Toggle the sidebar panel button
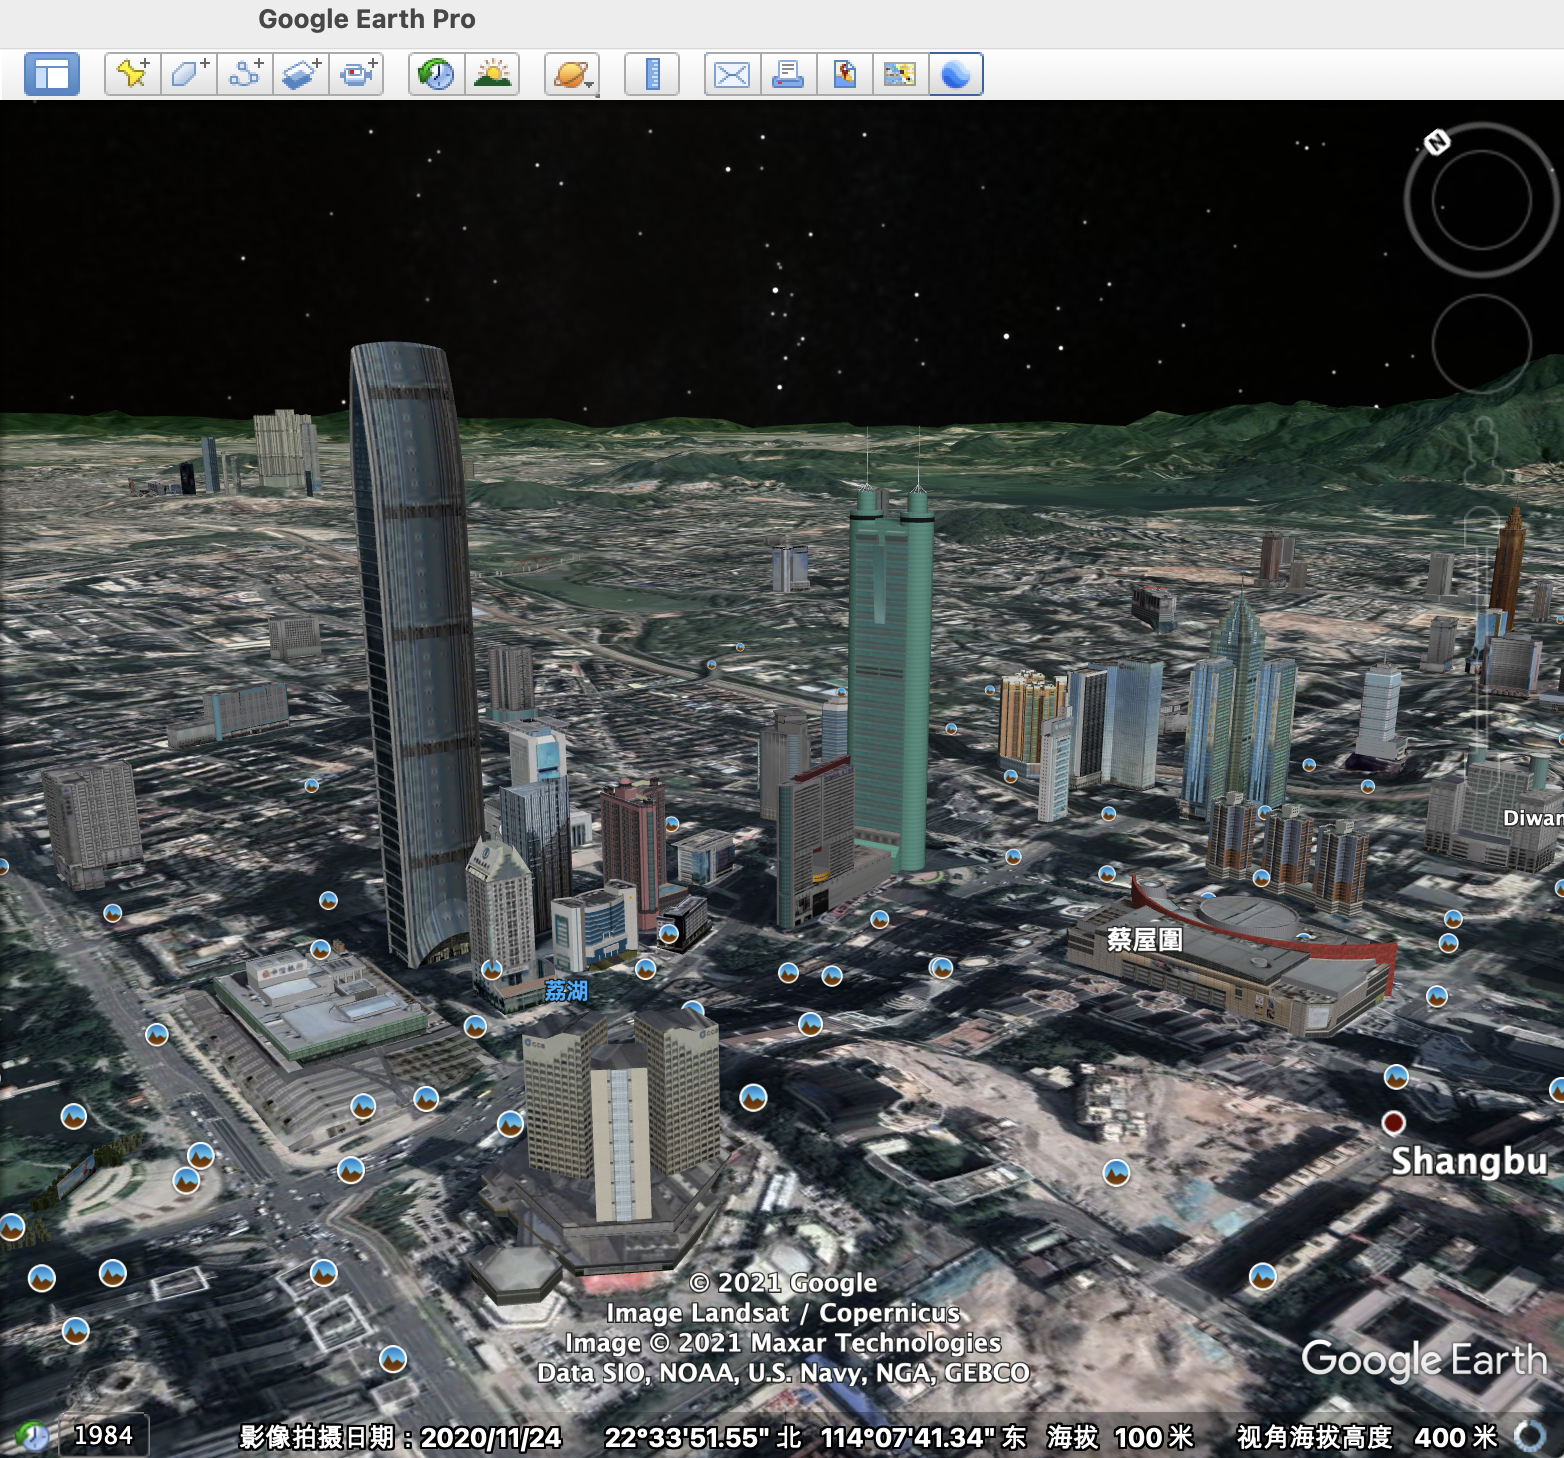This screenshot has height=1458, width=1564. coord(52,74)
